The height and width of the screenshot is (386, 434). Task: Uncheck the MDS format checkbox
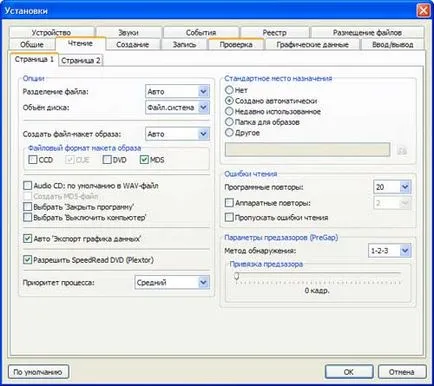coord(144,160)
